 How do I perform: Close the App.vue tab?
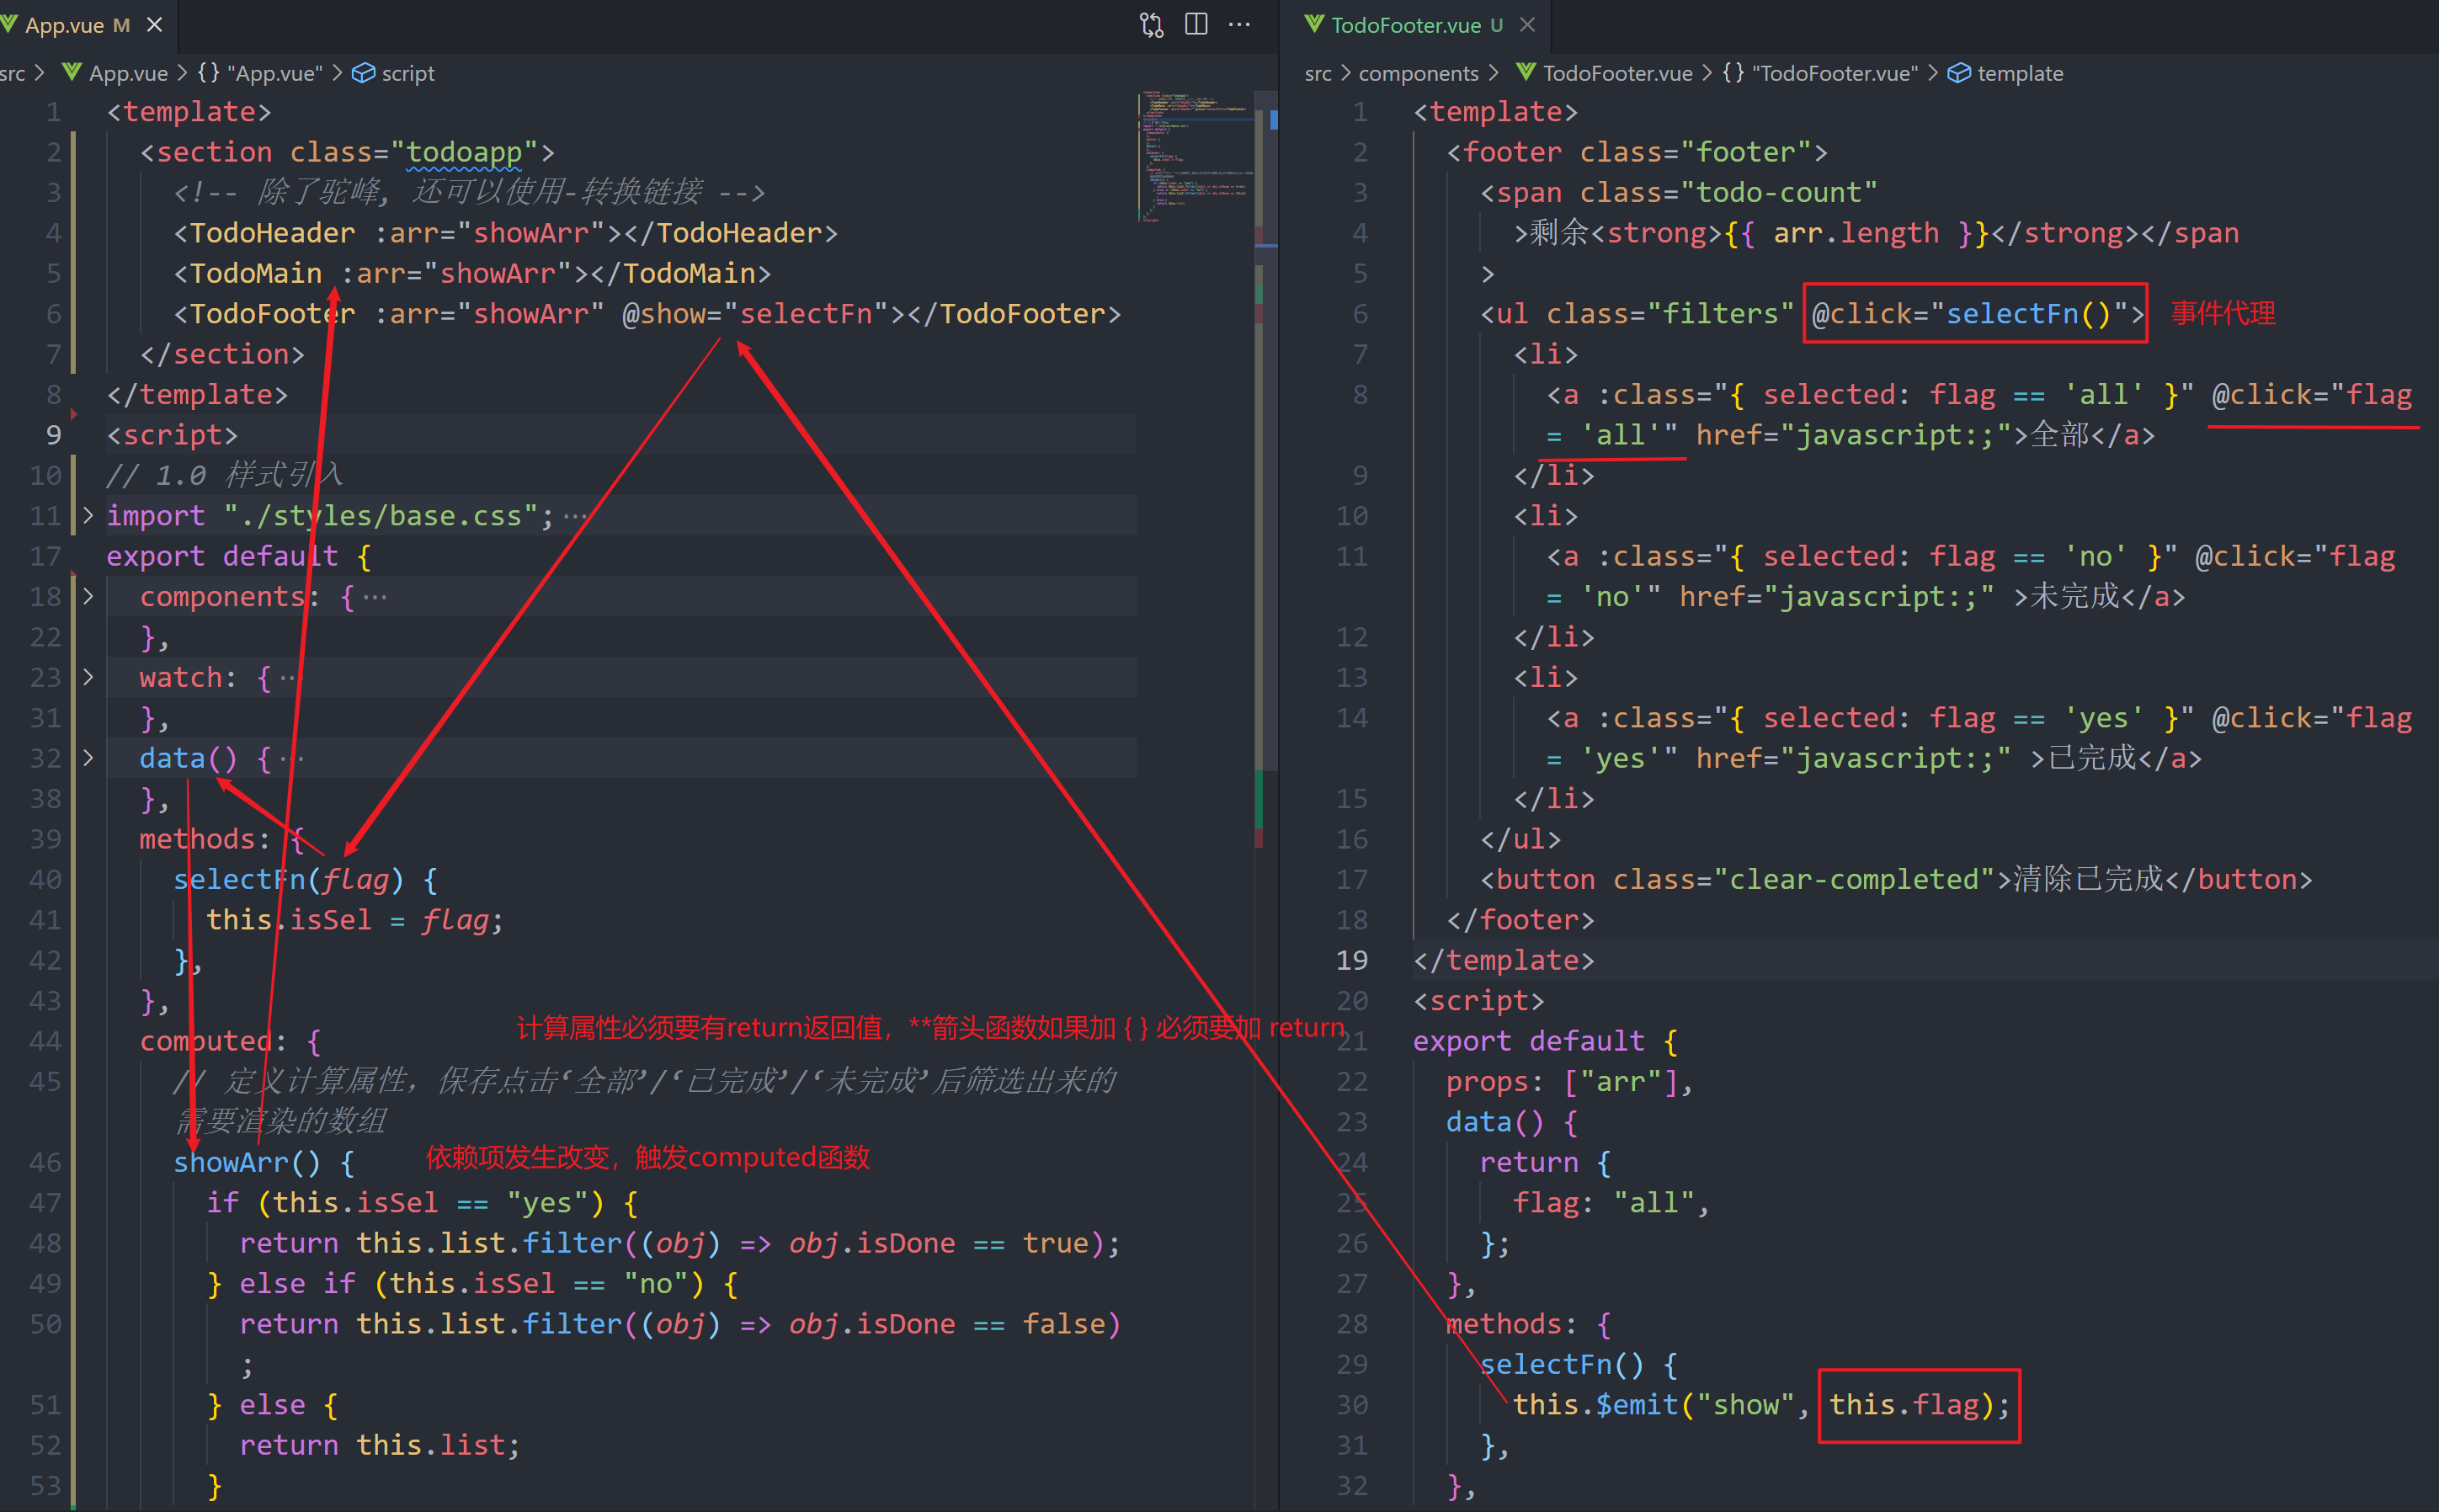click(155, 25)
